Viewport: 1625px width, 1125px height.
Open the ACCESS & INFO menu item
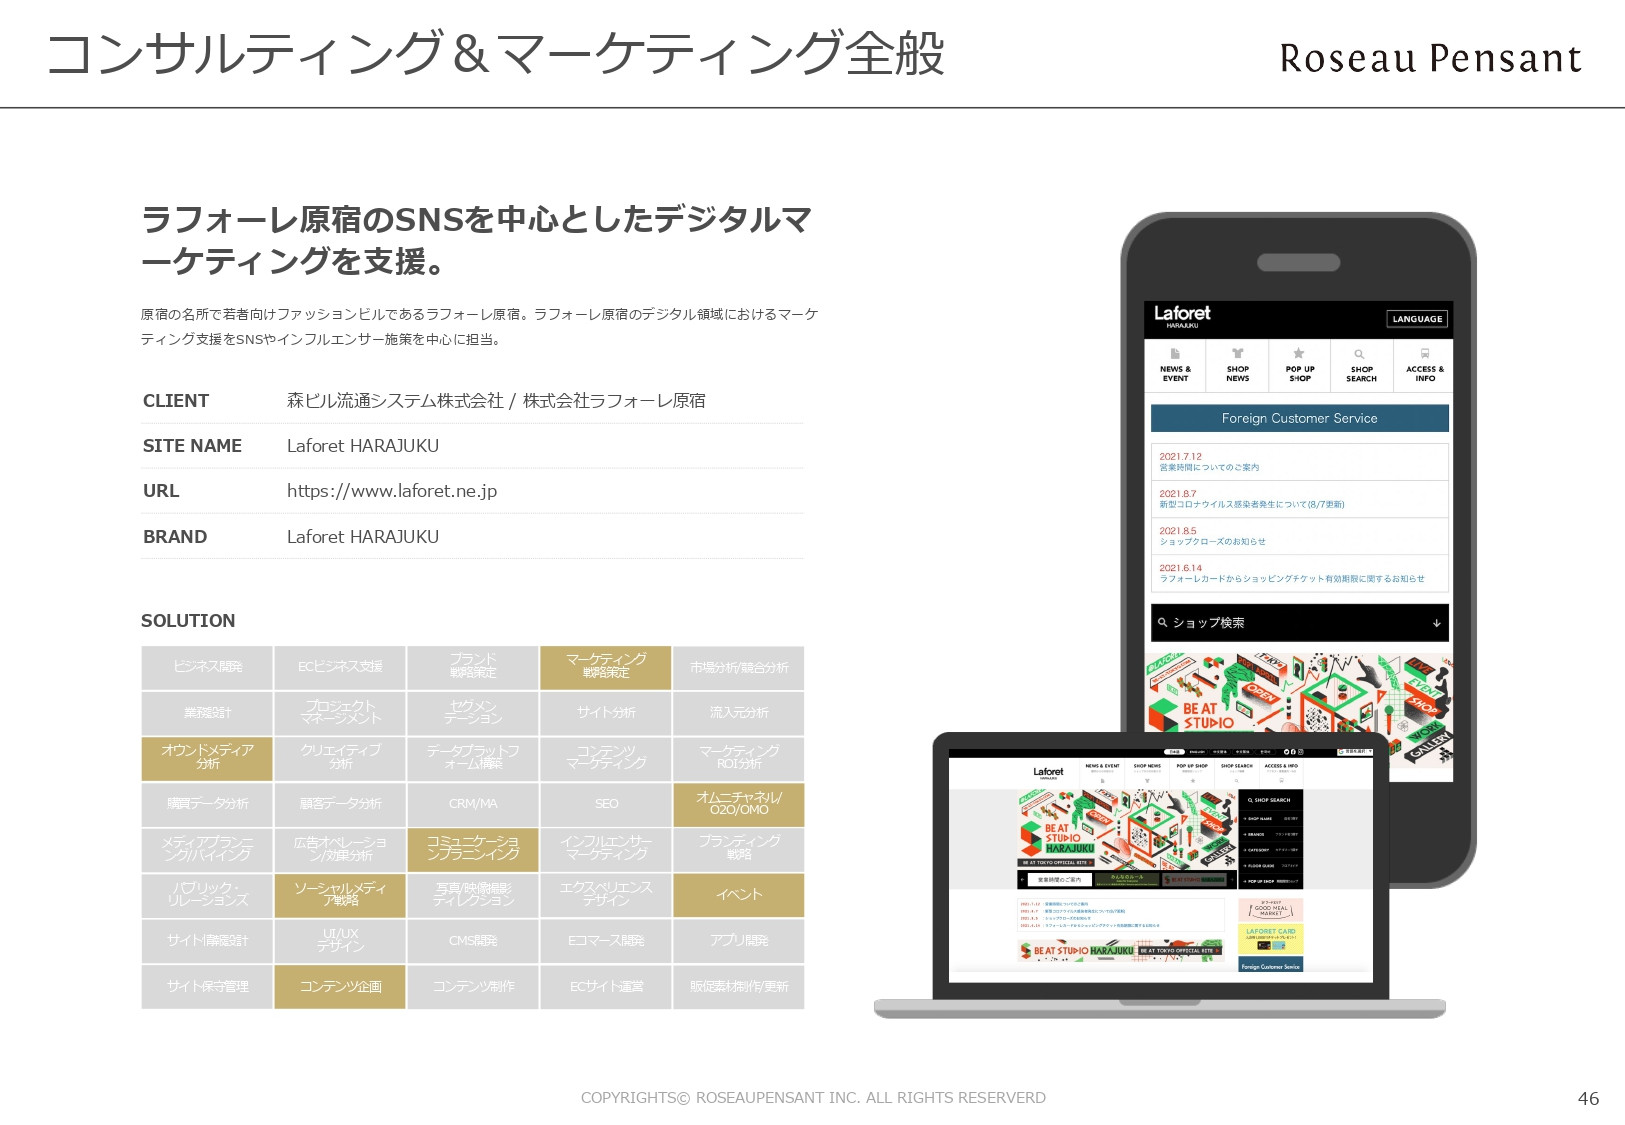(1281, 766)
